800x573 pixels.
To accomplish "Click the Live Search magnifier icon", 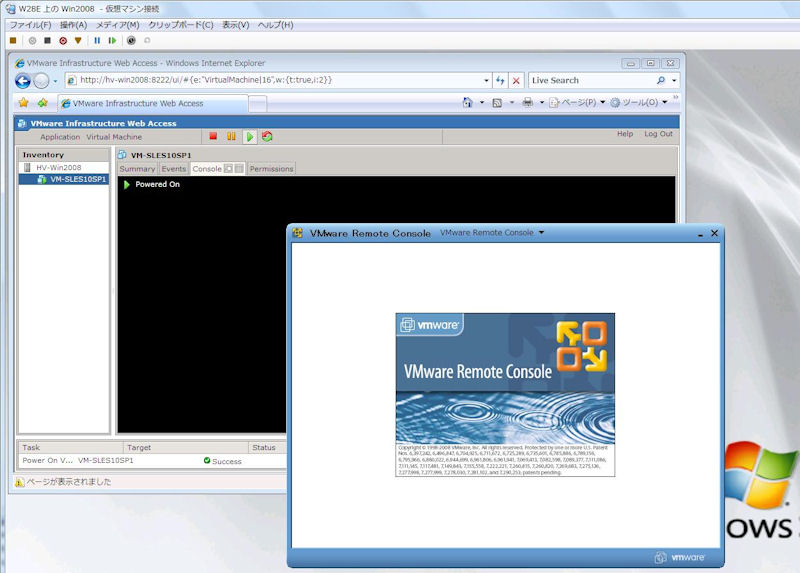I will [x=661, y=80].
